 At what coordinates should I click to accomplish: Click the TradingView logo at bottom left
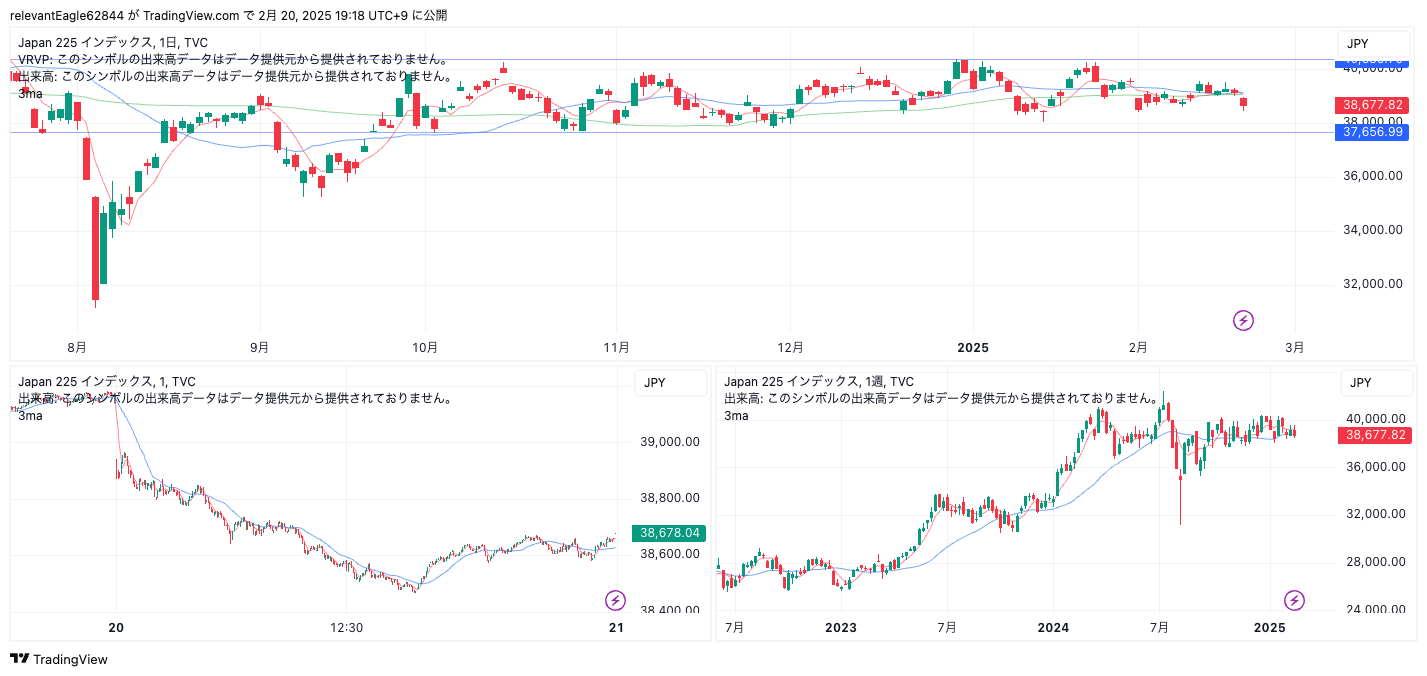tap(59, 659)
